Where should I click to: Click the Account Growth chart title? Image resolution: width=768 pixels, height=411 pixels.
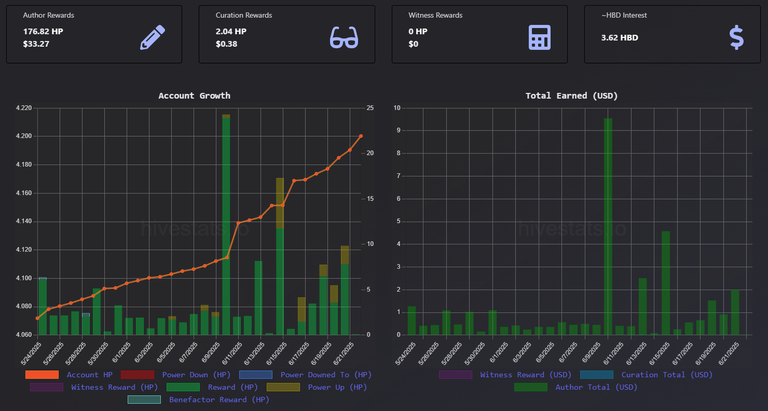pyautogui.click(x=194, y=96)
